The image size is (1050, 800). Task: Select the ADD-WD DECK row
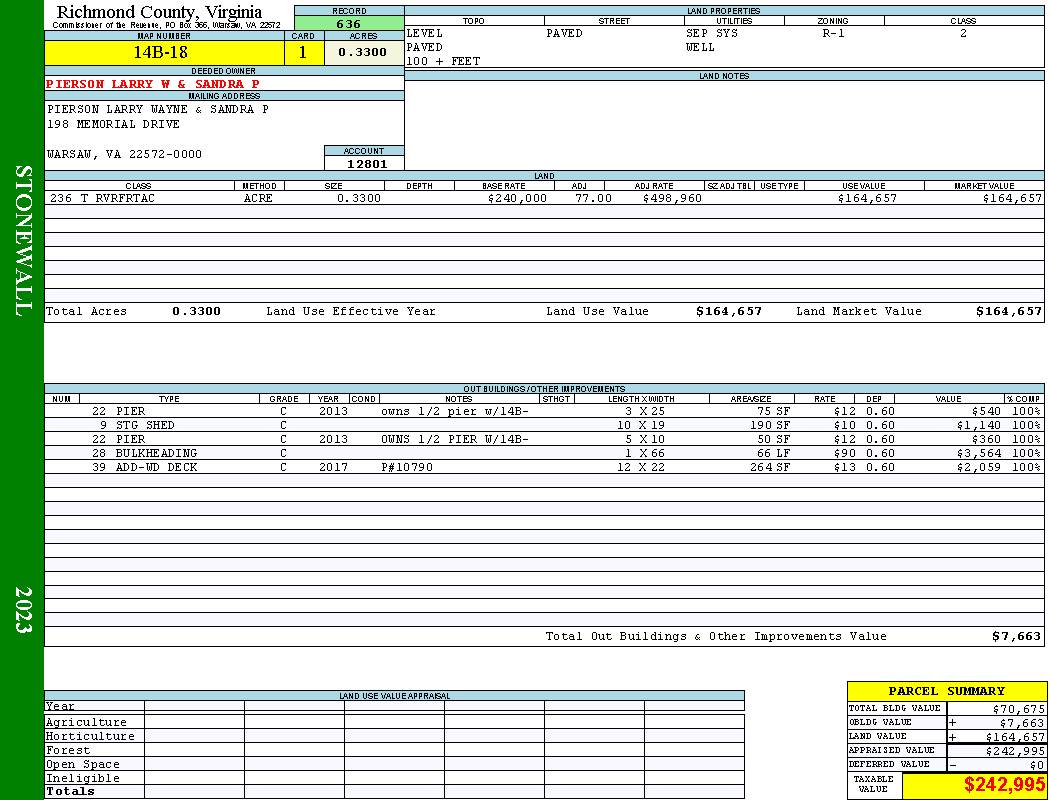[x=544, y=467]
